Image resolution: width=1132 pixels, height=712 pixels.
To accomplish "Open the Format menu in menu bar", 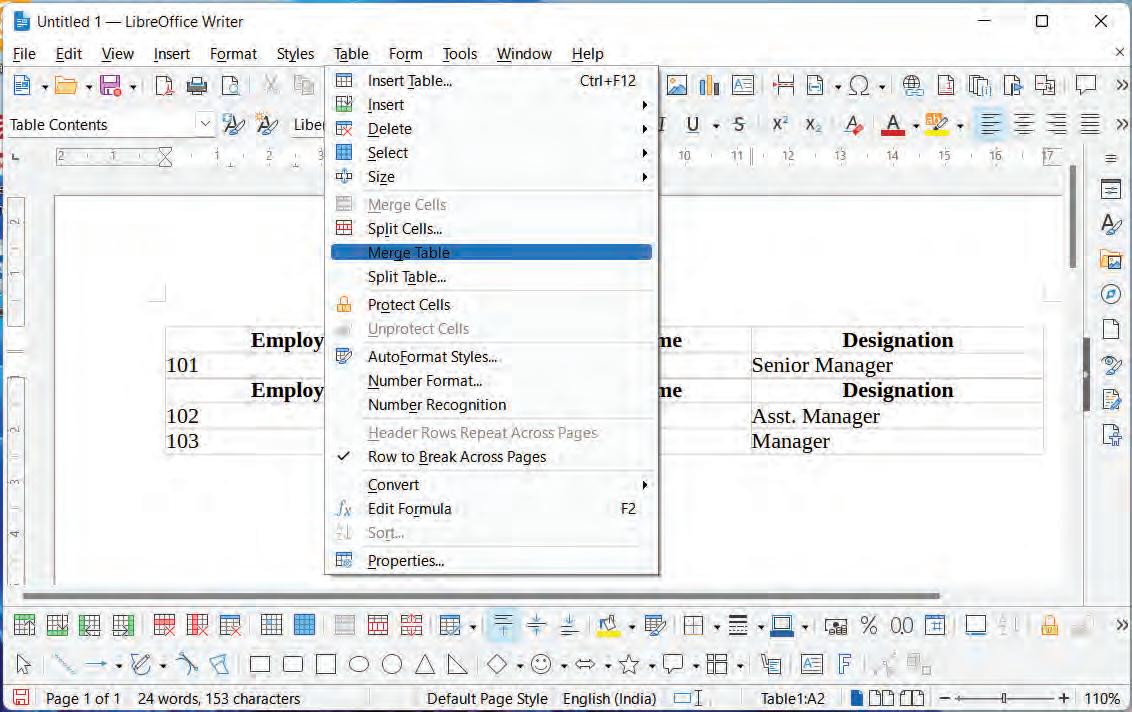I will (x=233, y=54).
